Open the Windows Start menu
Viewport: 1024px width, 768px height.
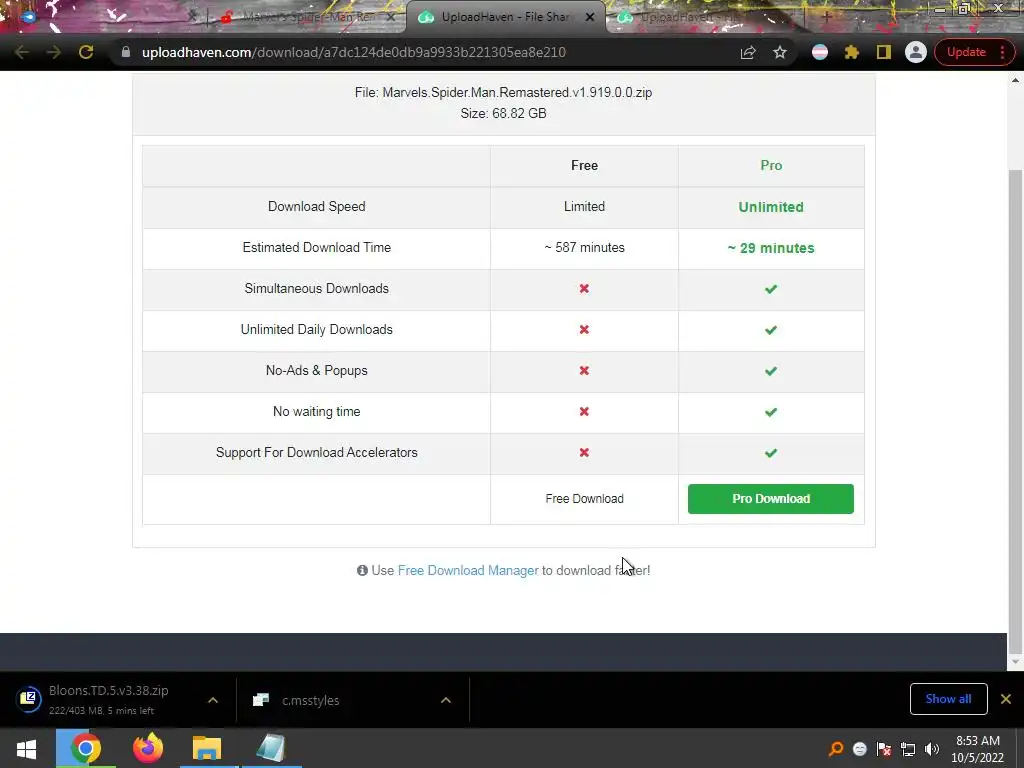click(x=26, y=748)
